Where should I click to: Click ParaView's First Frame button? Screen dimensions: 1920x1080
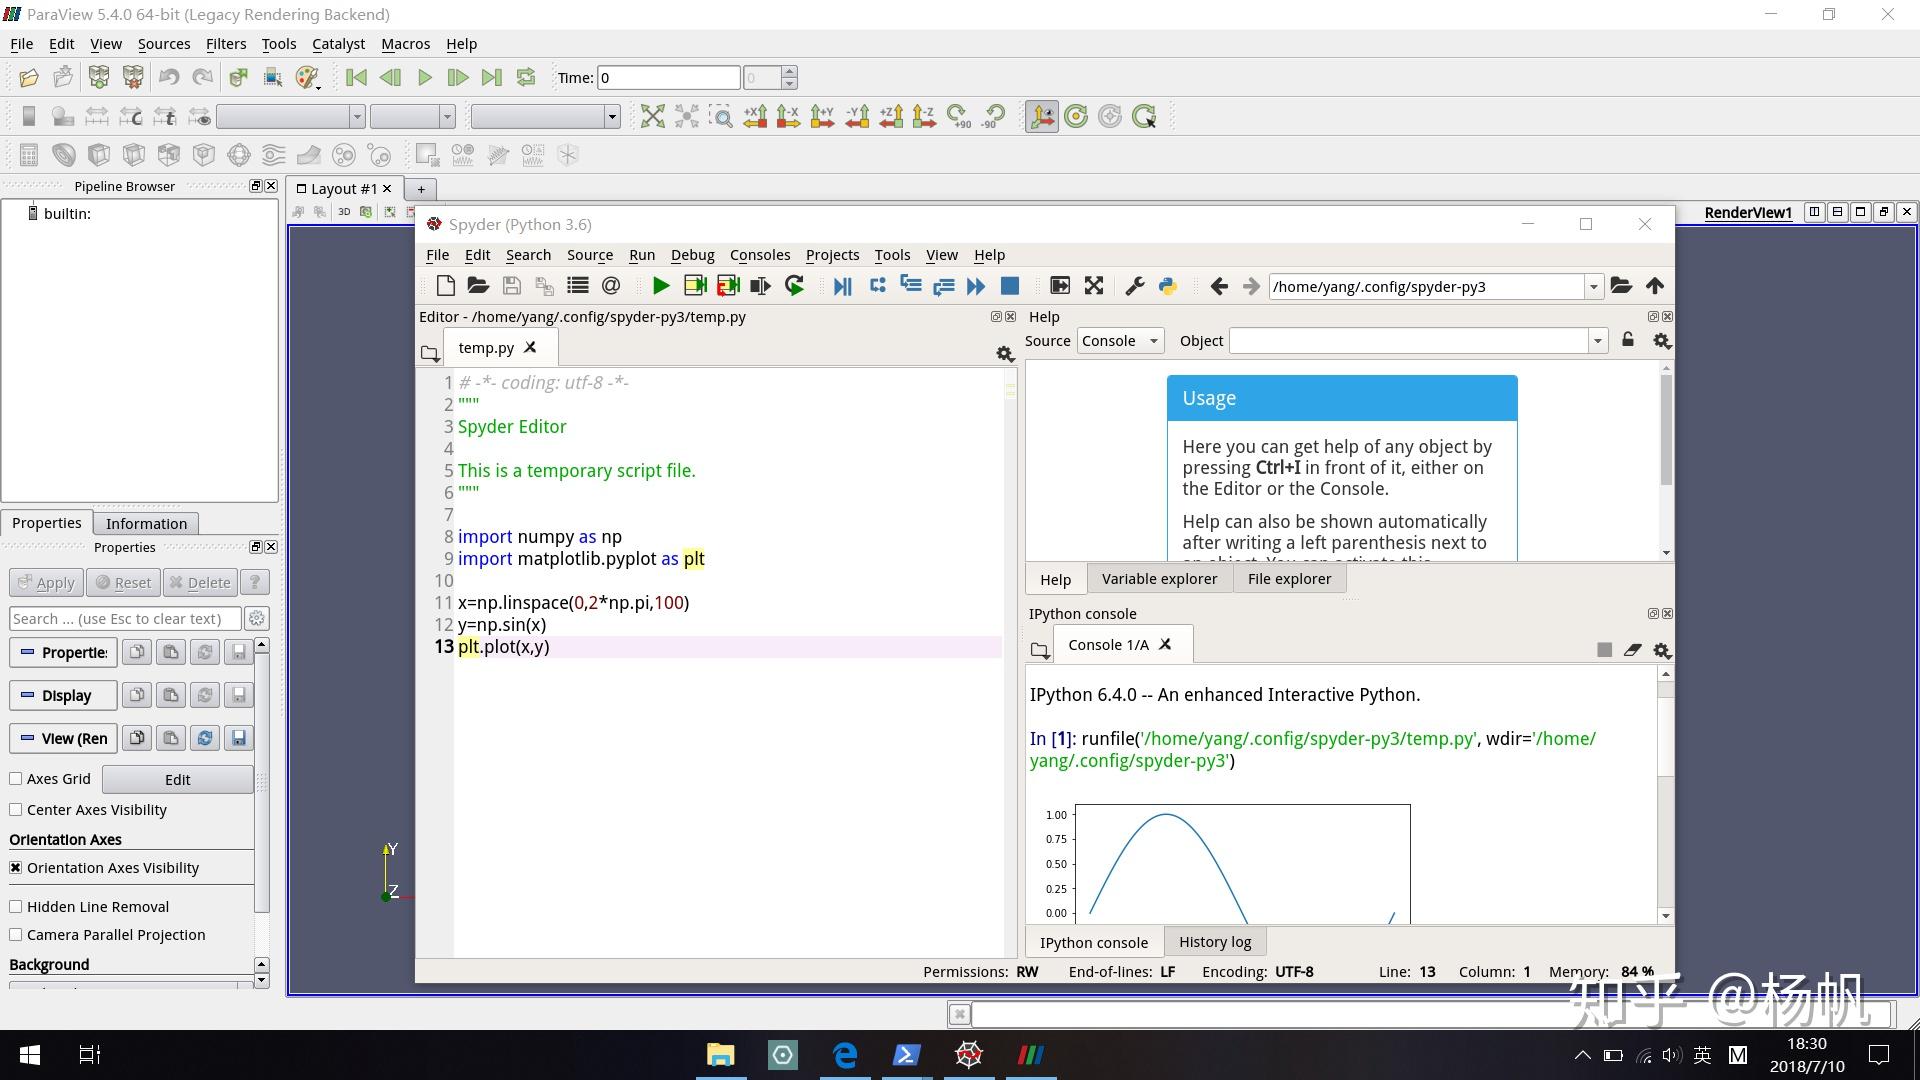click(356, 77)
